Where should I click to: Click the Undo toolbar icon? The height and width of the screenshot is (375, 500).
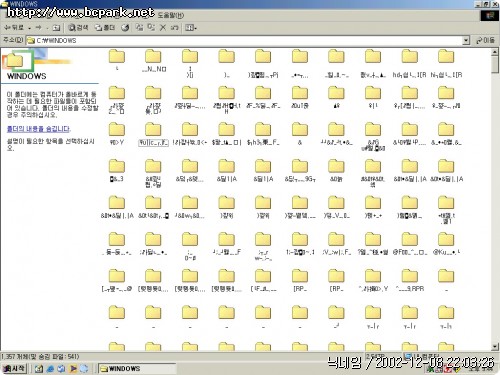click(x=174, y=28)
